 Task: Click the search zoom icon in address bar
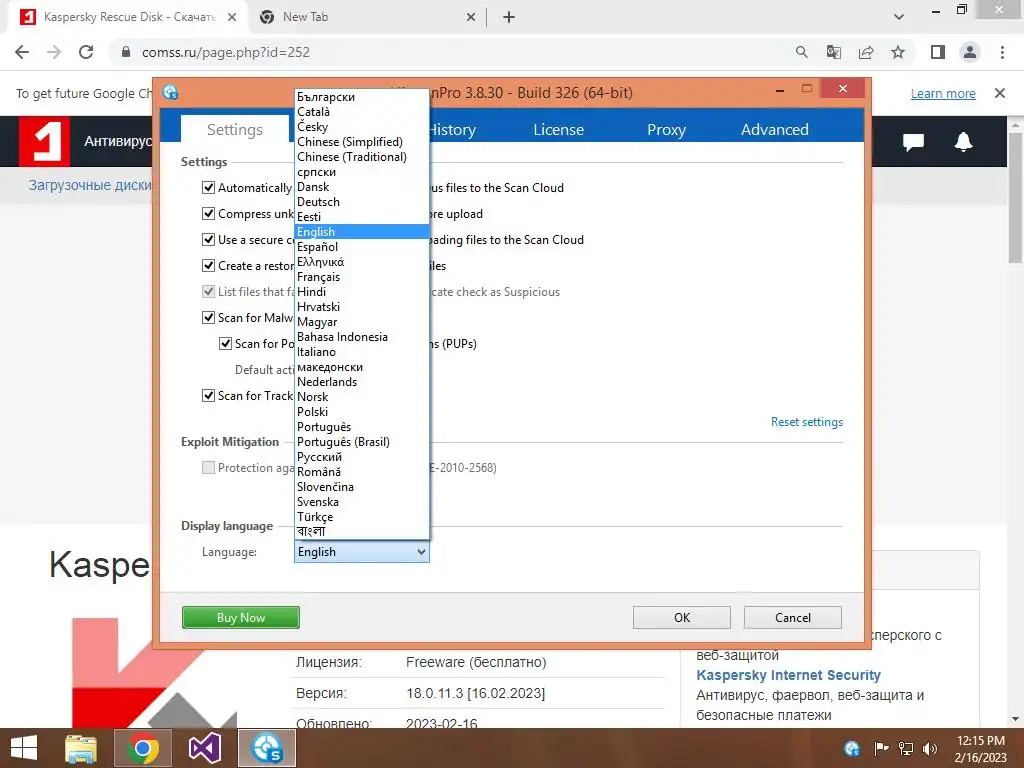coord(801,52)
